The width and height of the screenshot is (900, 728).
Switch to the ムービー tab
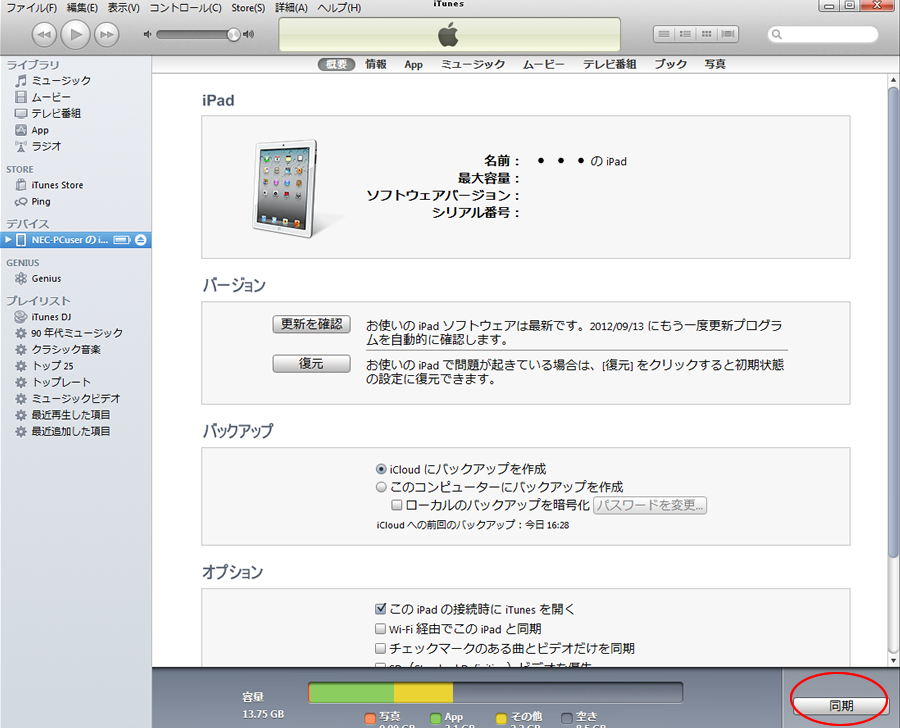(x=543, y=64)
